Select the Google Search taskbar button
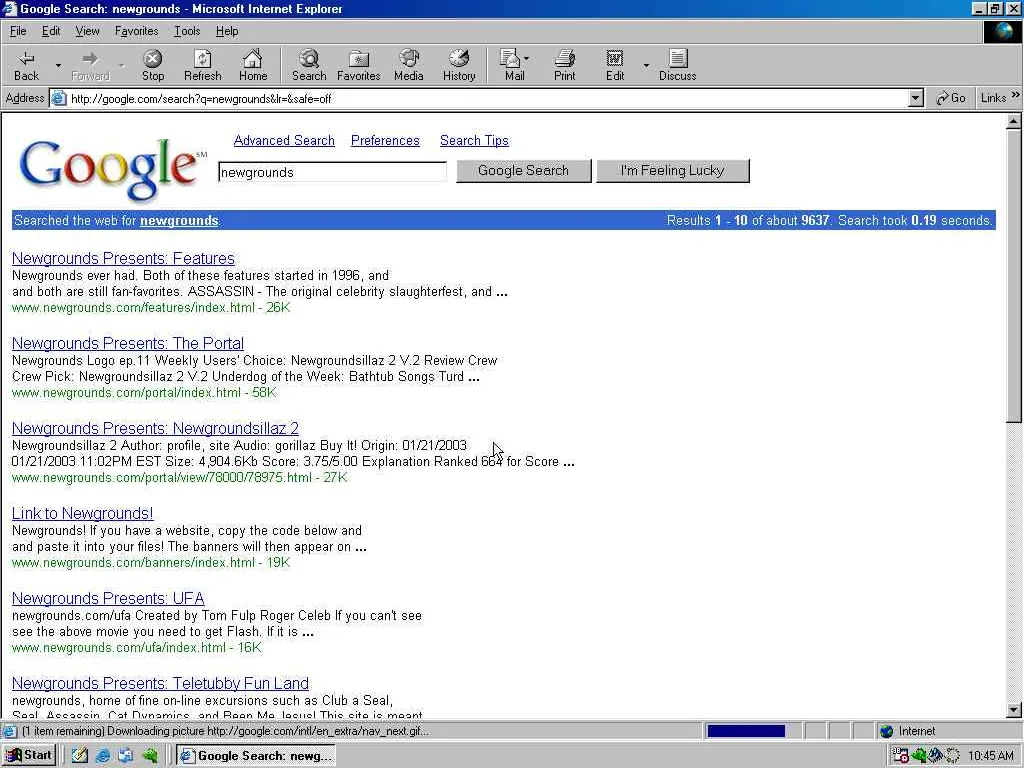 pos(257,756)
